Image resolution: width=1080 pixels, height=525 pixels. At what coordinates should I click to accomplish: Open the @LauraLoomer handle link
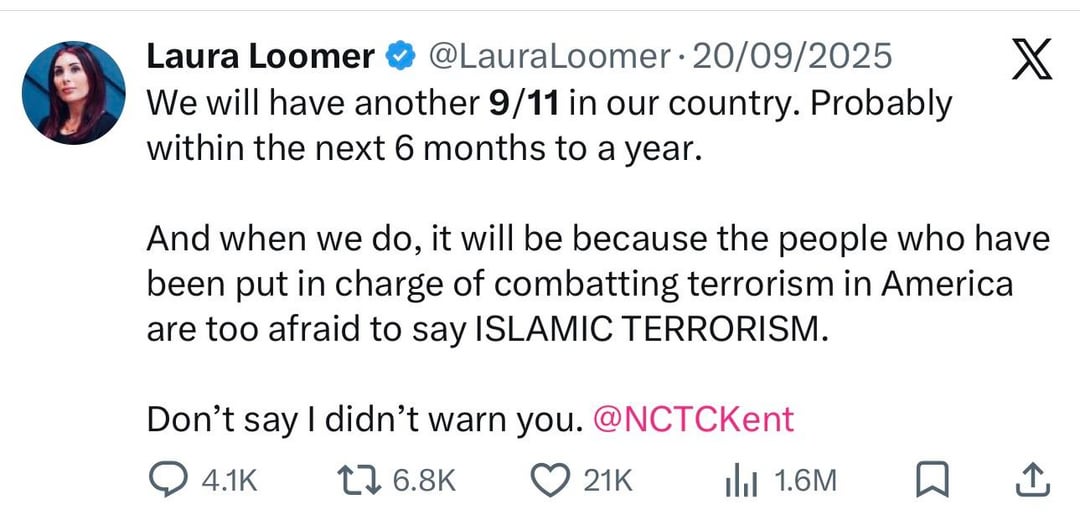[x=547, y=57]
